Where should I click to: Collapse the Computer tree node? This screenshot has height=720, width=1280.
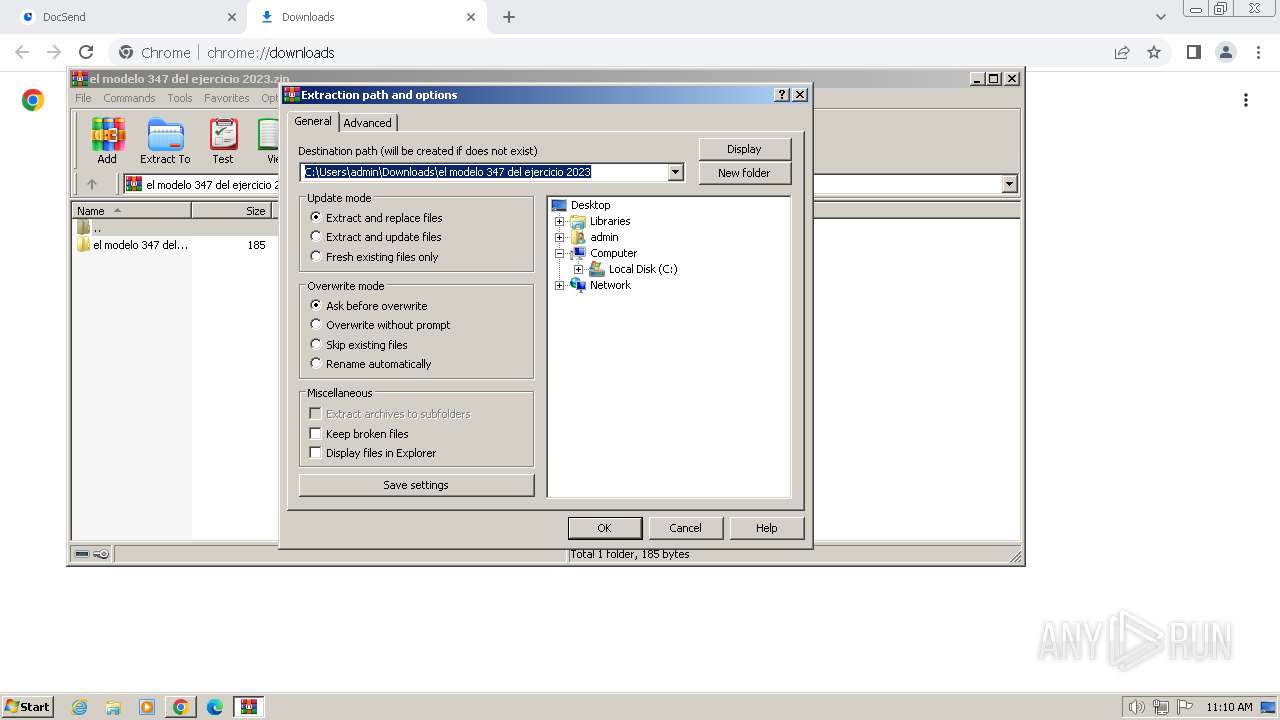(x=560, y=253)
